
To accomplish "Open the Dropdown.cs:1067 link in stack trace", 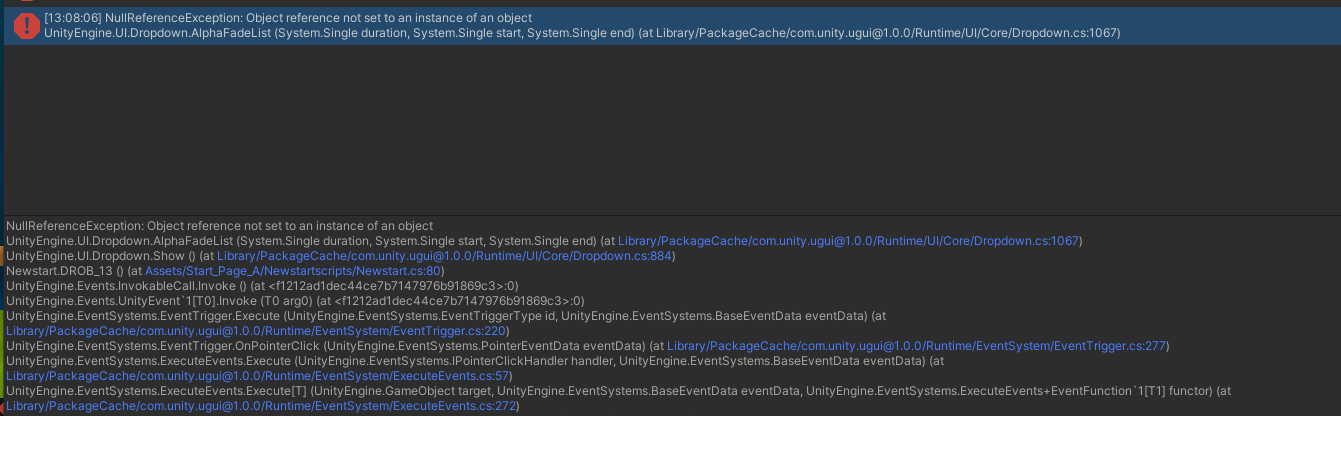I will point(849,241).
